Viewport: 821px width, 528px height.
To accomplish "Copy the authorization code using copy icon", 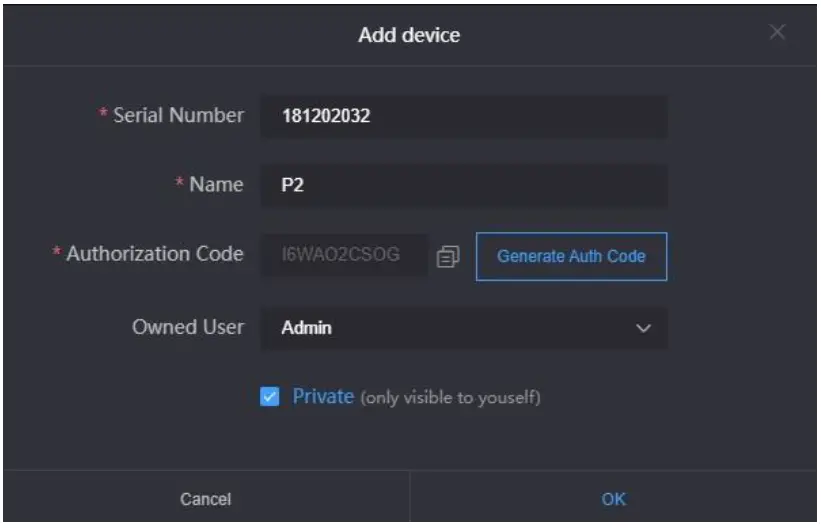I will coord(449,256).
